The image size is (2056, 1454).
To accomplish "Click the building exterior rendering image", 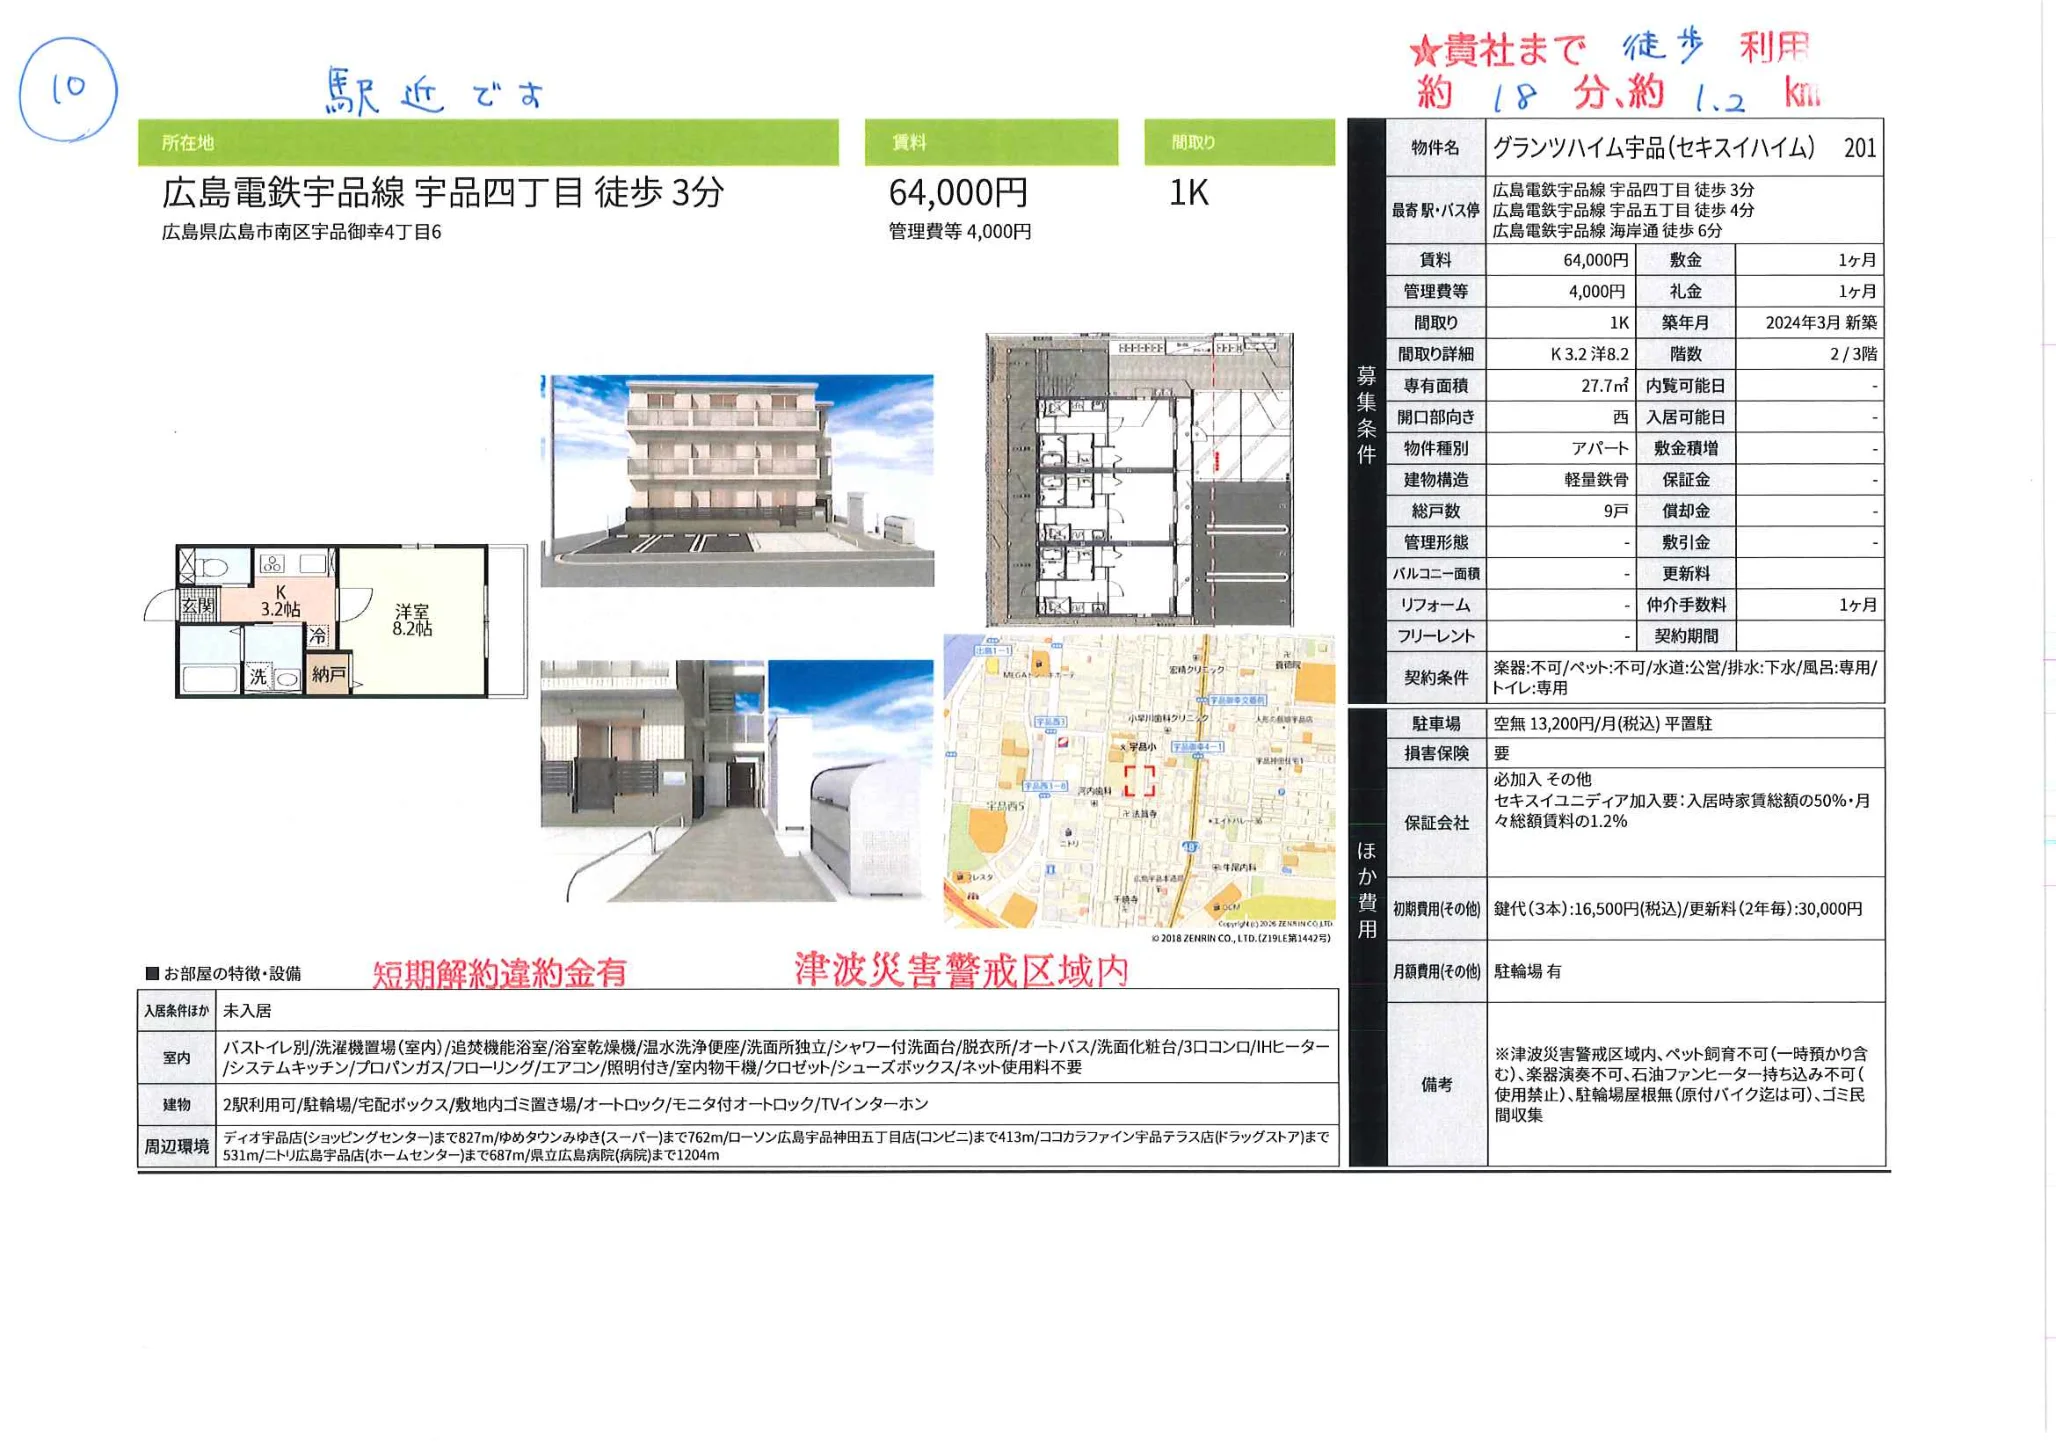I will pyautogui.click(x=737, y=481).
